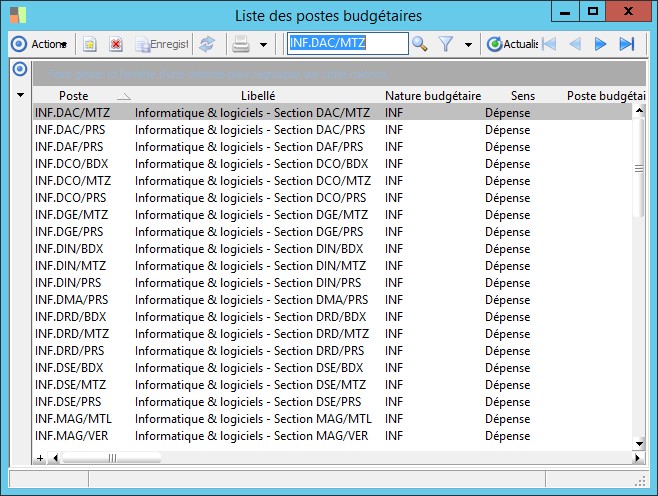Select row INF.DIN/MTZ

(x=332, y=266)
